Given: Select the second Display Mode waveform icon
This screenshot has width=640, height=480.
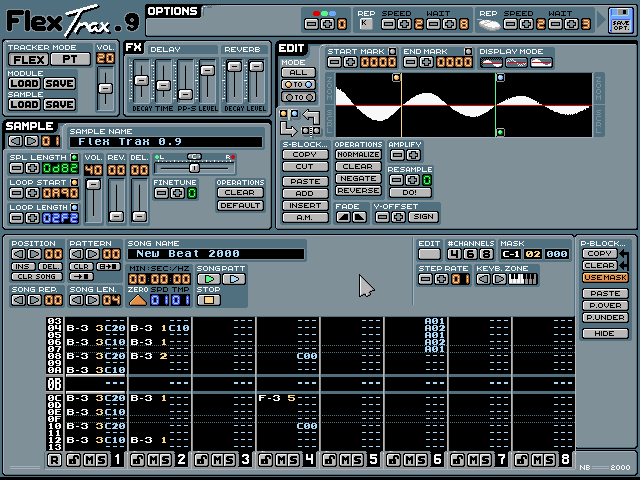Looking at the screenshot, I should pos(516,62).
